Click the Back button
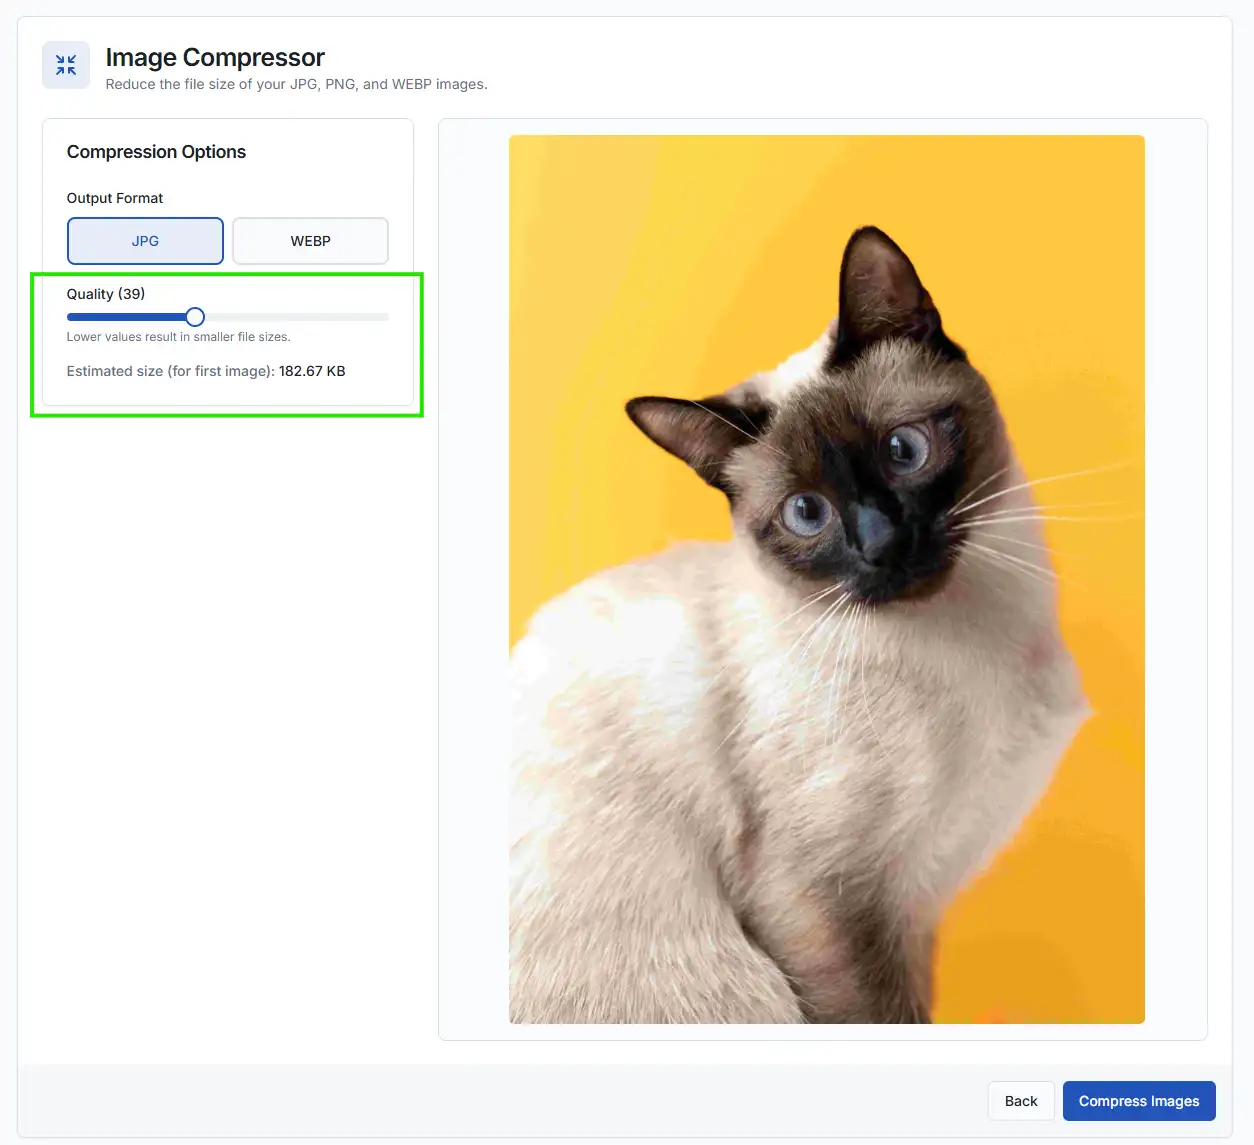Screen dimensions: 1254x1145 (1020, 1100)
